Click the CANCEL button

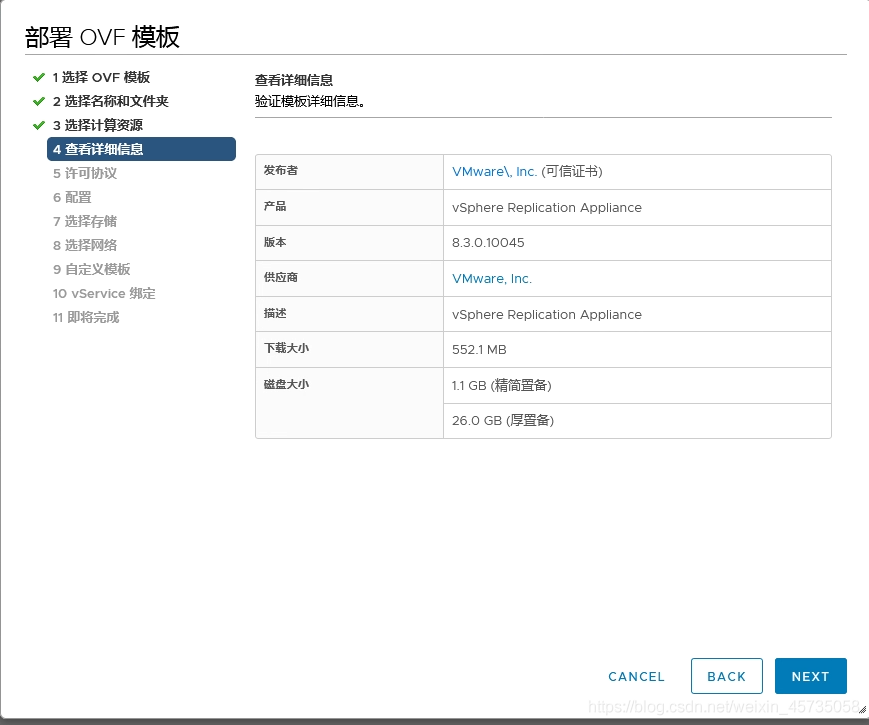point(636,676)
